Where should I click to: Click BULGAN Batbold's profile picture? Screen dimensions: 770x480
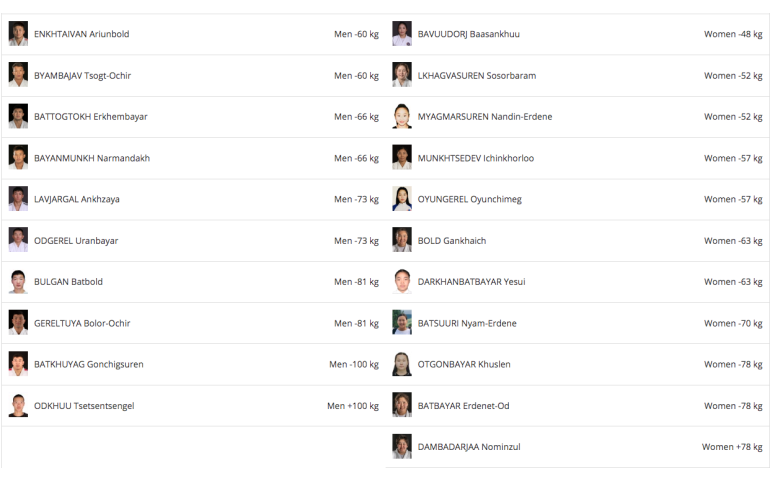(x=18, y=282)
